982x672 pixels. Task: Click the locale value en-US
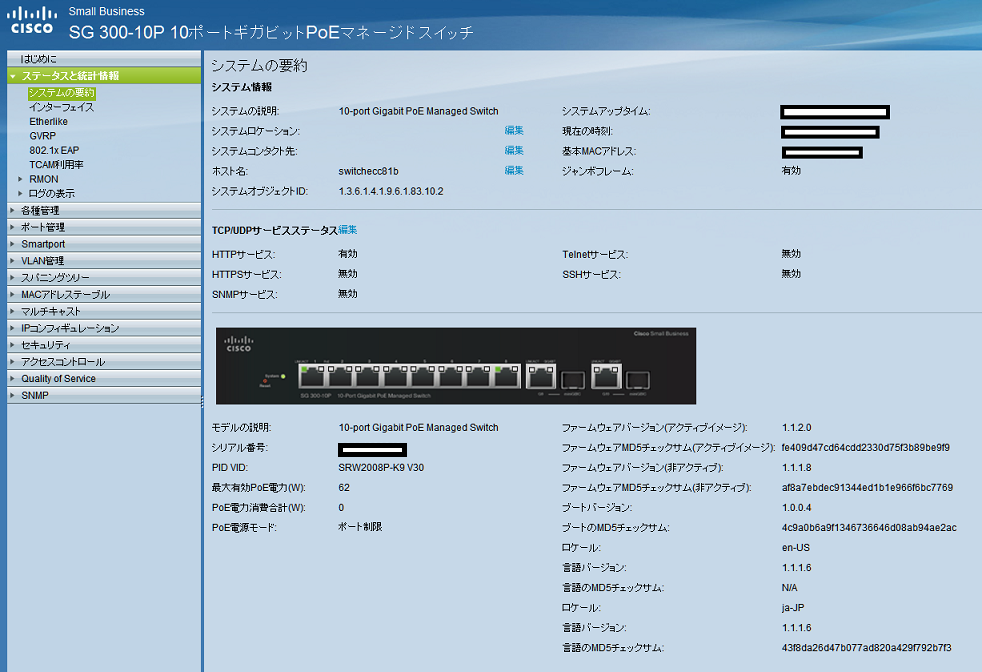795,547
